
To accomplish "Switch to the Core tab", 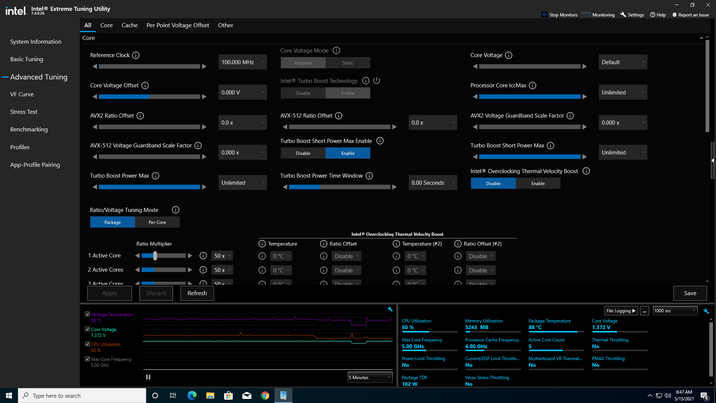I will (x=106, y=26).
